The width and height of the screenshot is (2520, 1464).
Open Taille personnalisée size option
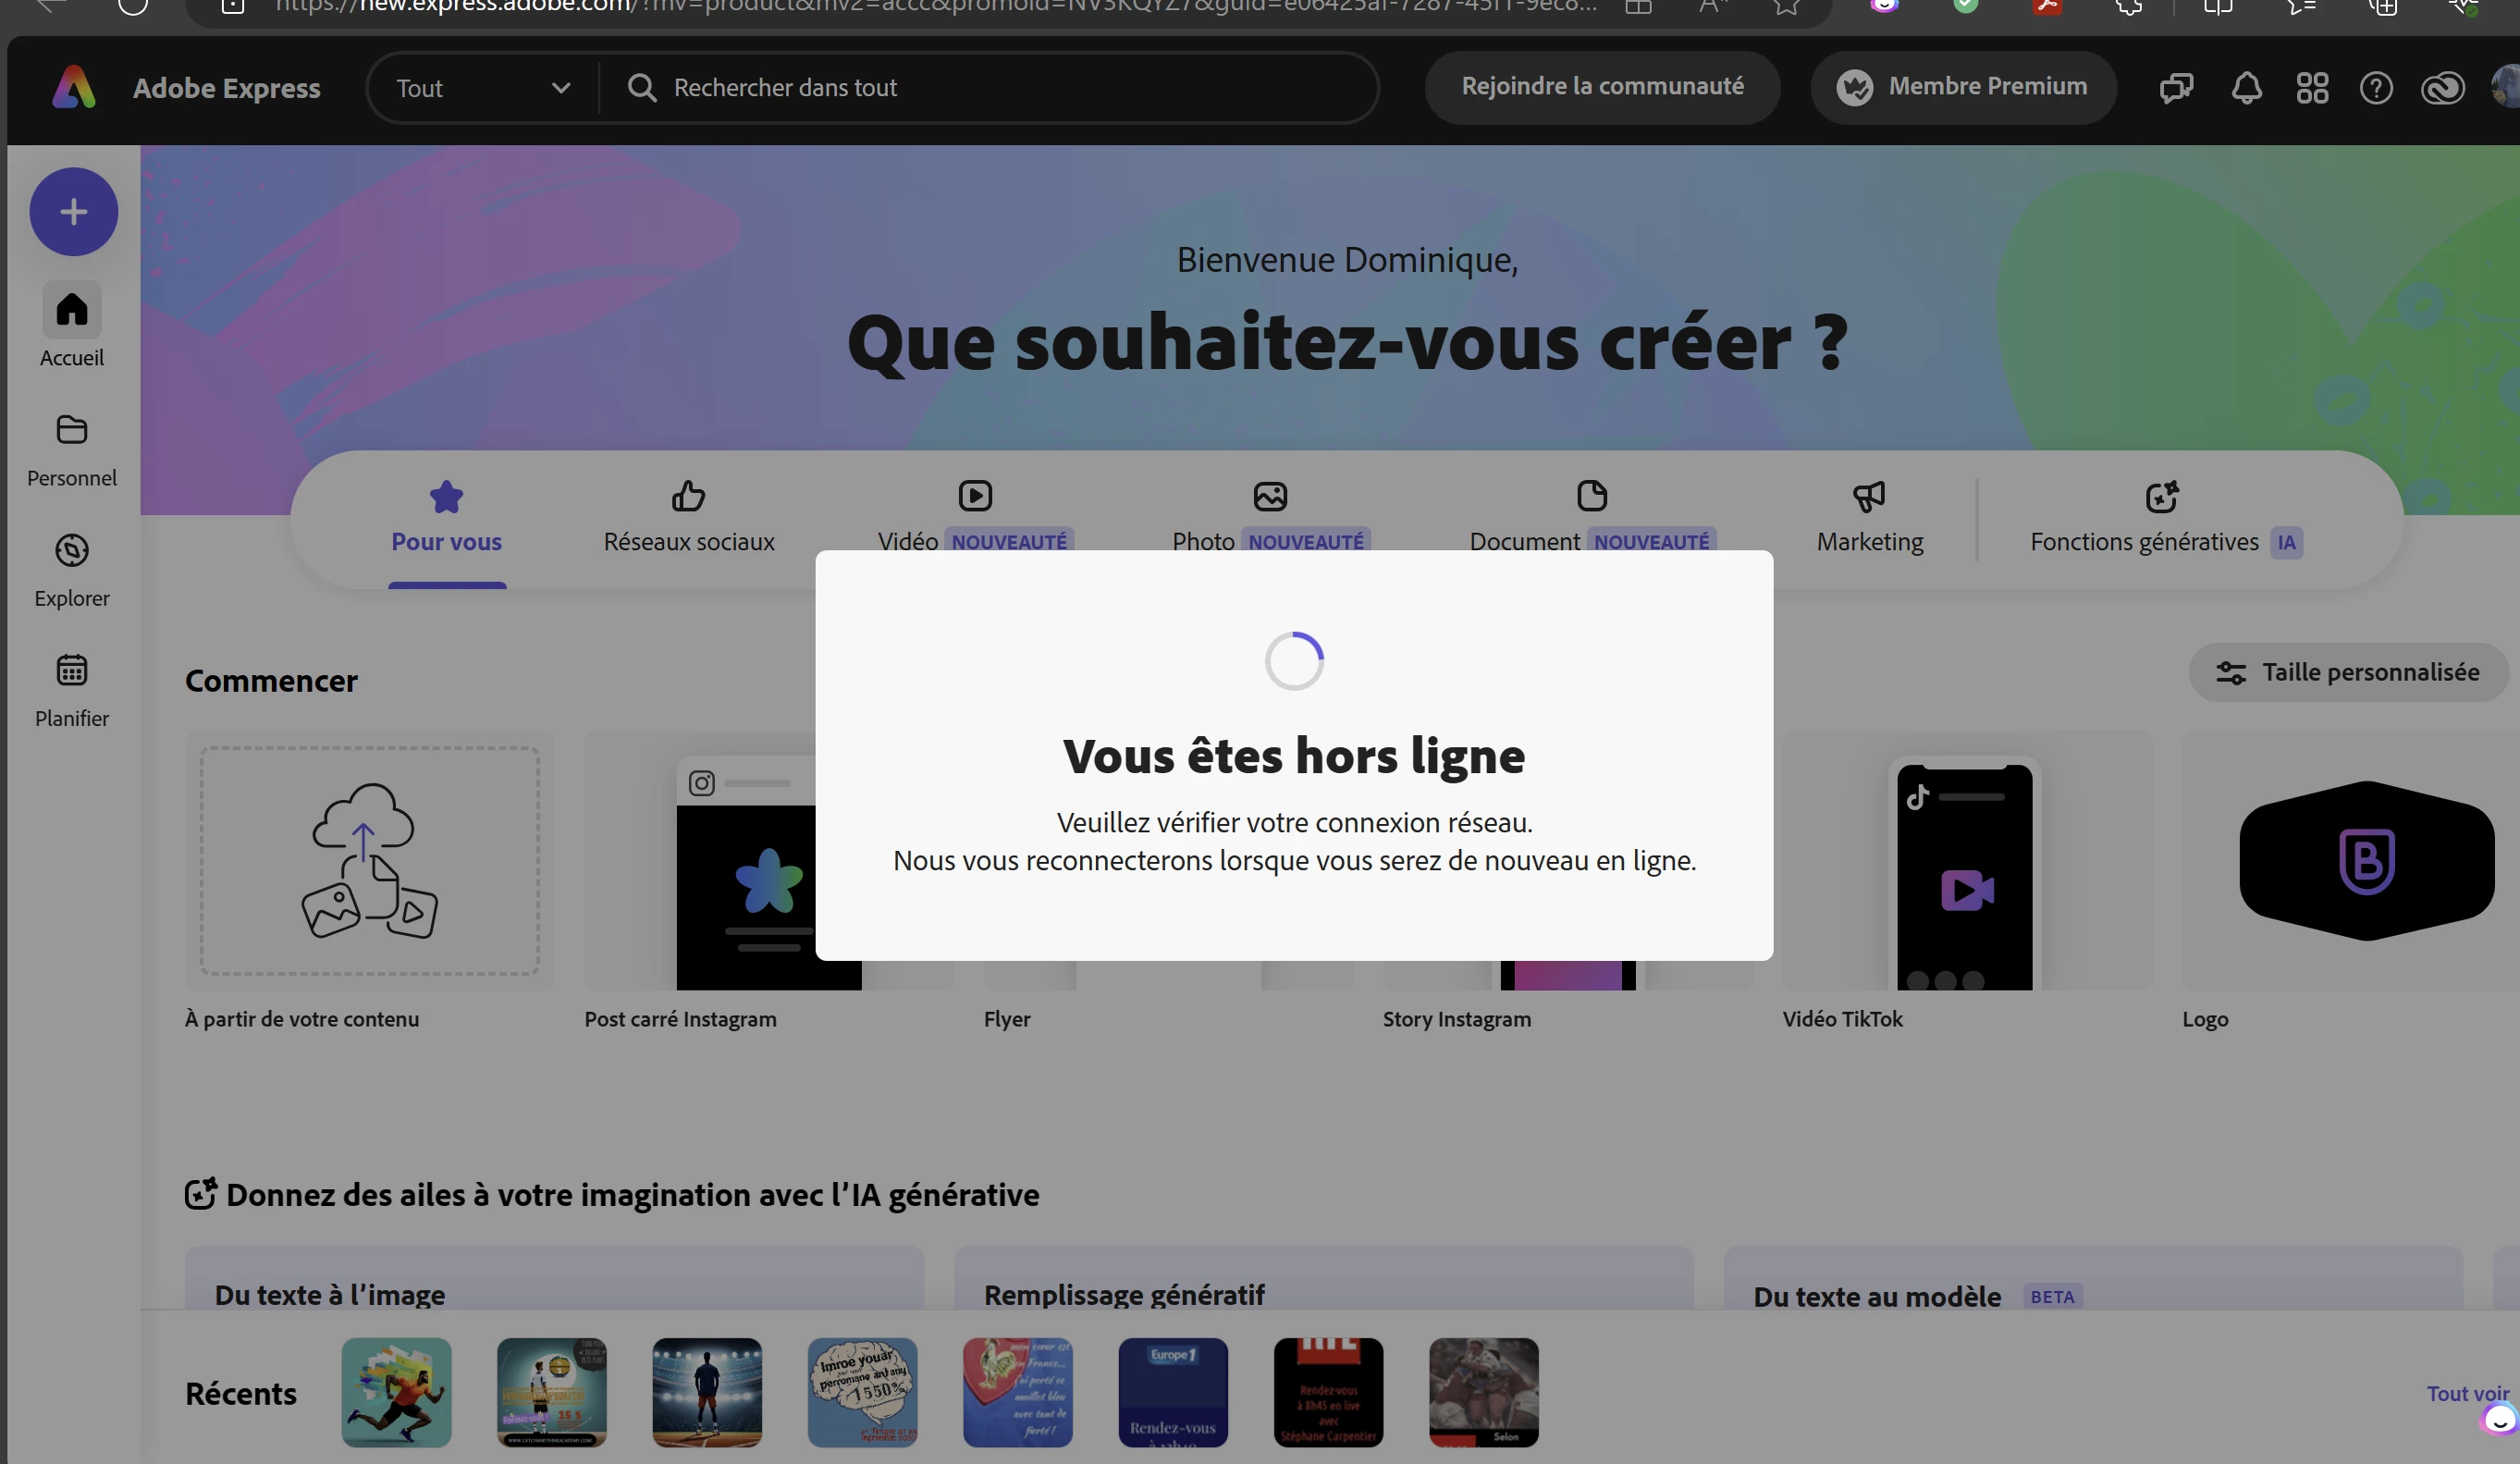[x=2348, y=672]
